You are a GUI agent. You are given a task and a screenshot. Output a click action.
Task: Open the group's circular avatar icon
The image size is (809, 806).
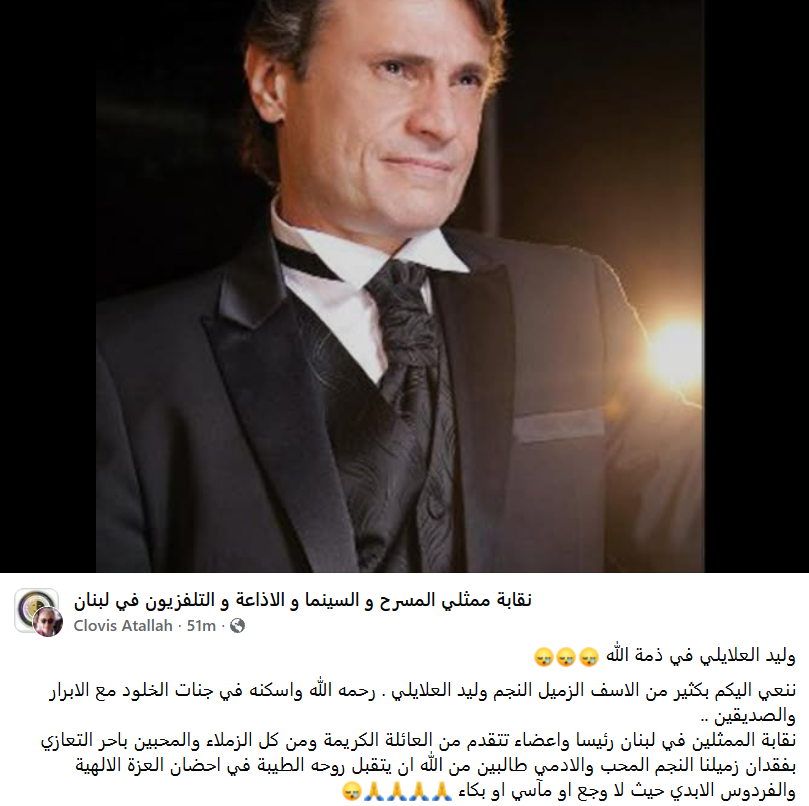36,610
